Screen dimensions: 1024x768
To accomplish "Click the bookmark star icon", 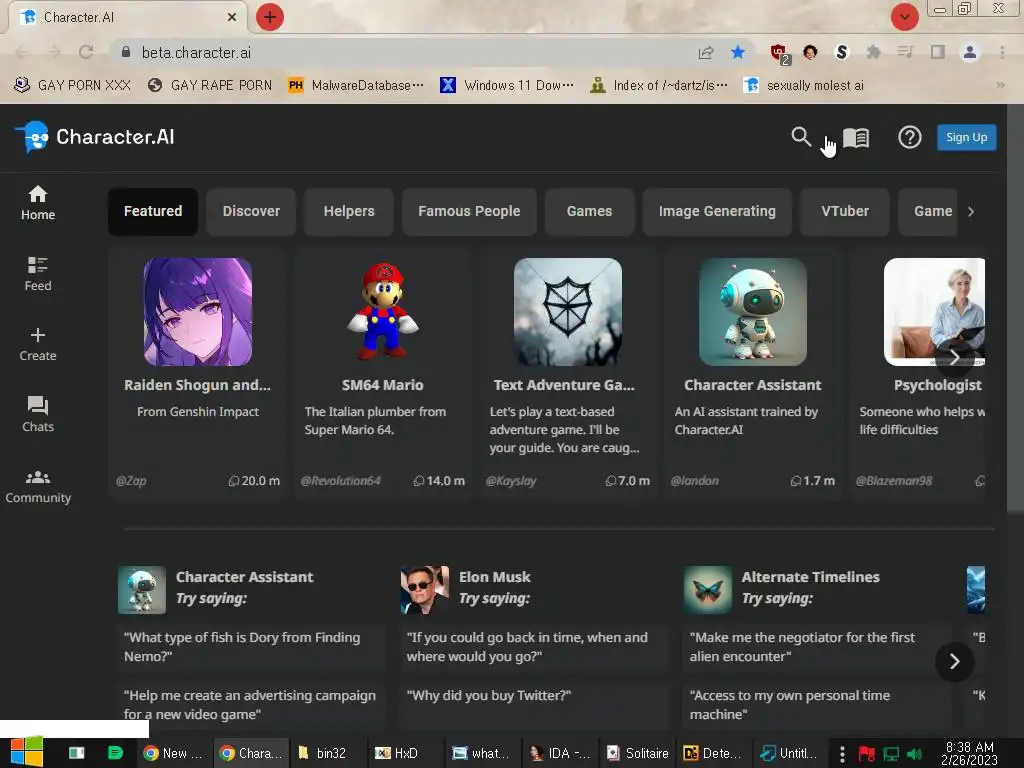I will 738,52.
